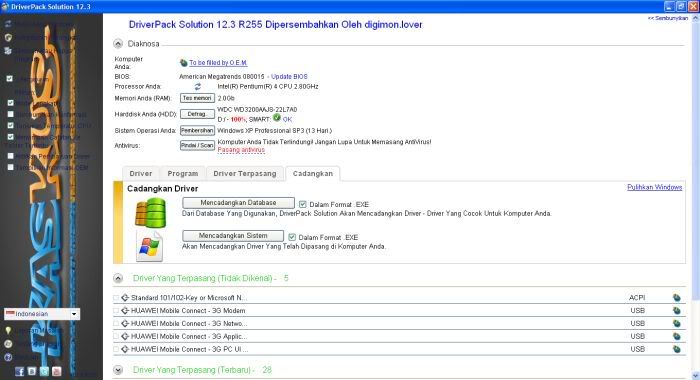
Task: Click the Tes memori button
Action: (197, 98)
